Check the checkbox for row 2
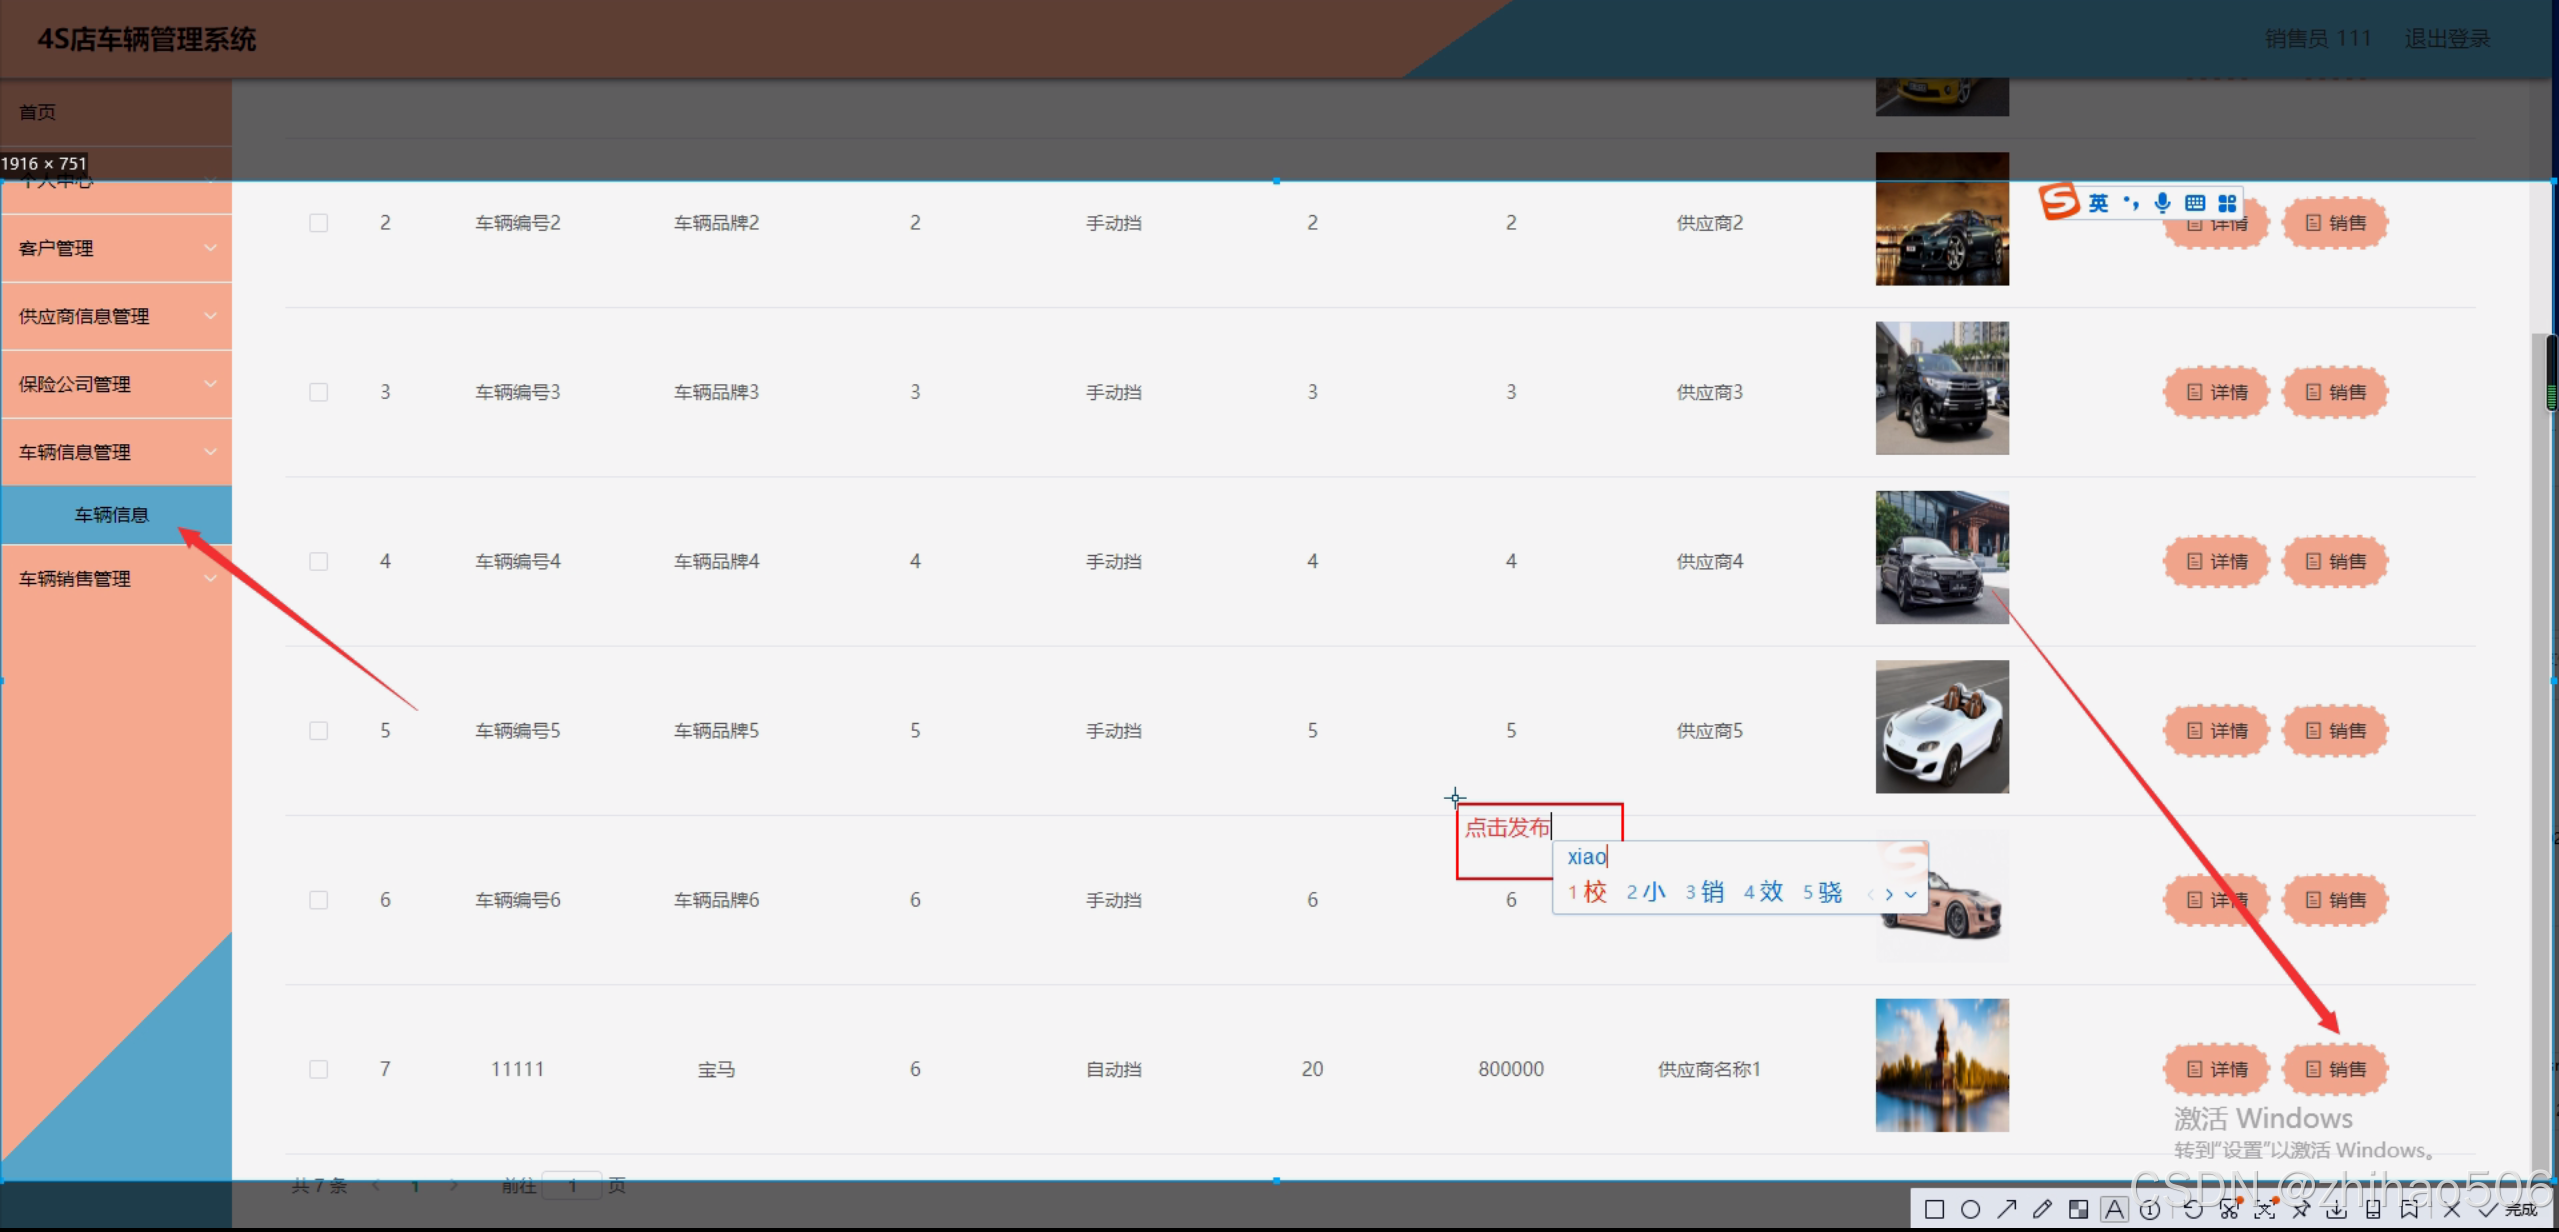 [318, 223]
